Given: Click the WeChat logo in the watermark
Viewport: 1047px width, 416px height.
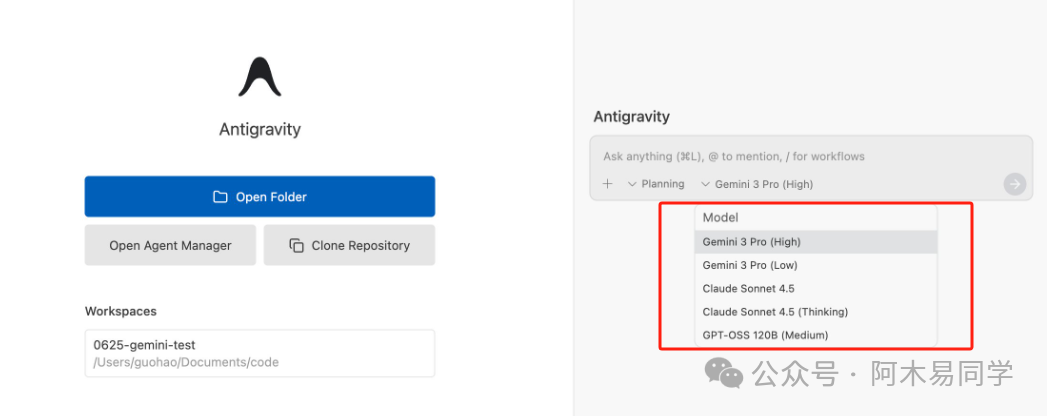Looking at the screenshot, I should 724,373.
